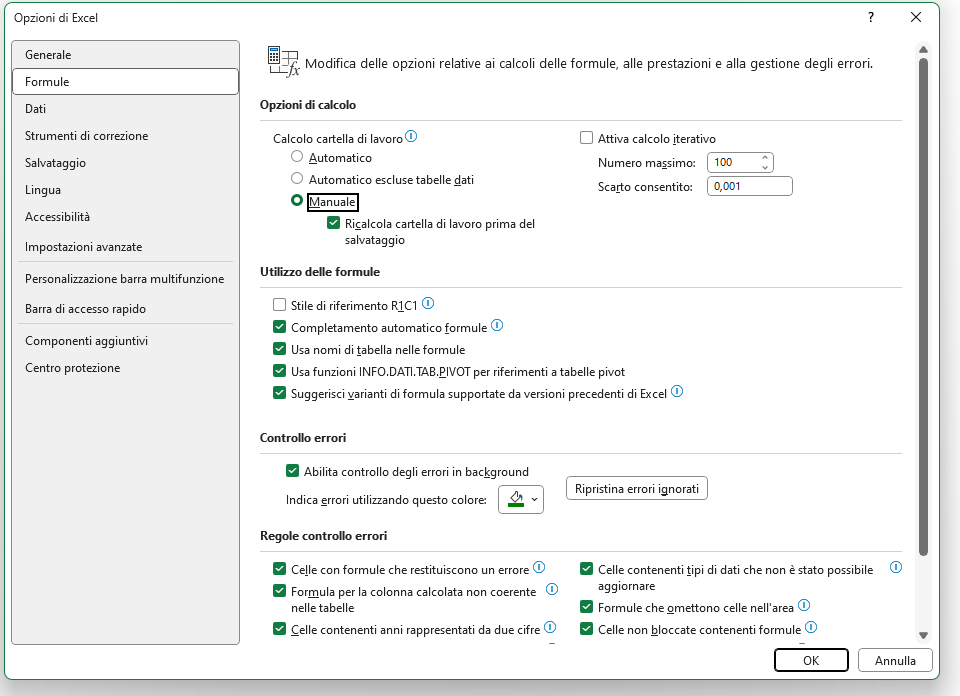Click the Annulla button
This screenshot has height=696, width=960.
click(895, 660)
